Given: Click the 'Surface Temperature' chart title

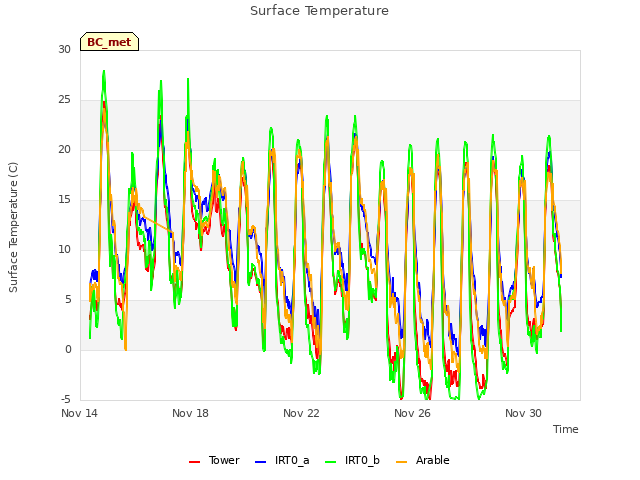Looking at the screenshot, I should [x=319, y=11].
